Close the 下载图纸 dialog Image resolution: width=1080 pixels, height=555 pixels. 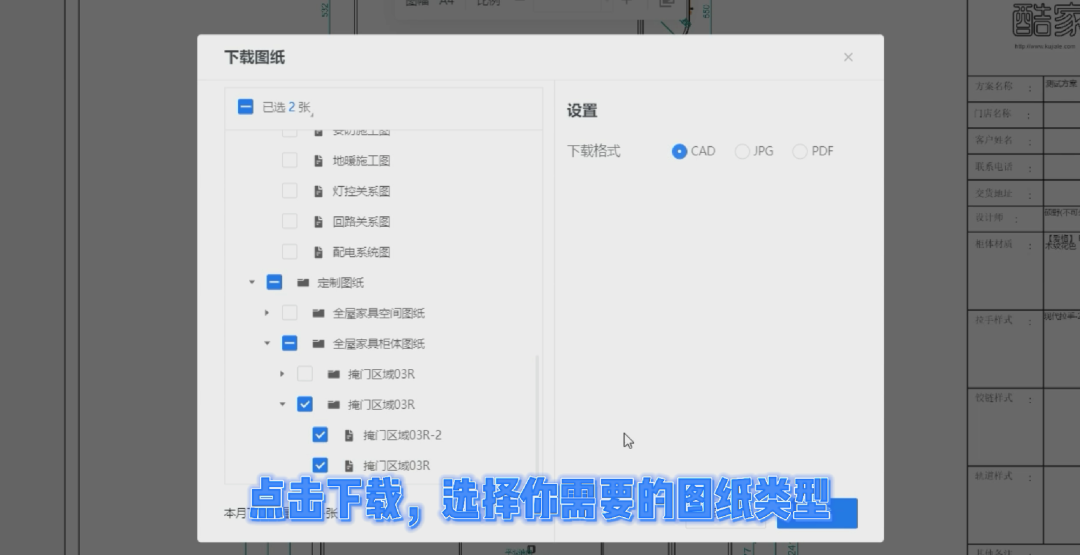pyautogui.click(x=849, y=57)
